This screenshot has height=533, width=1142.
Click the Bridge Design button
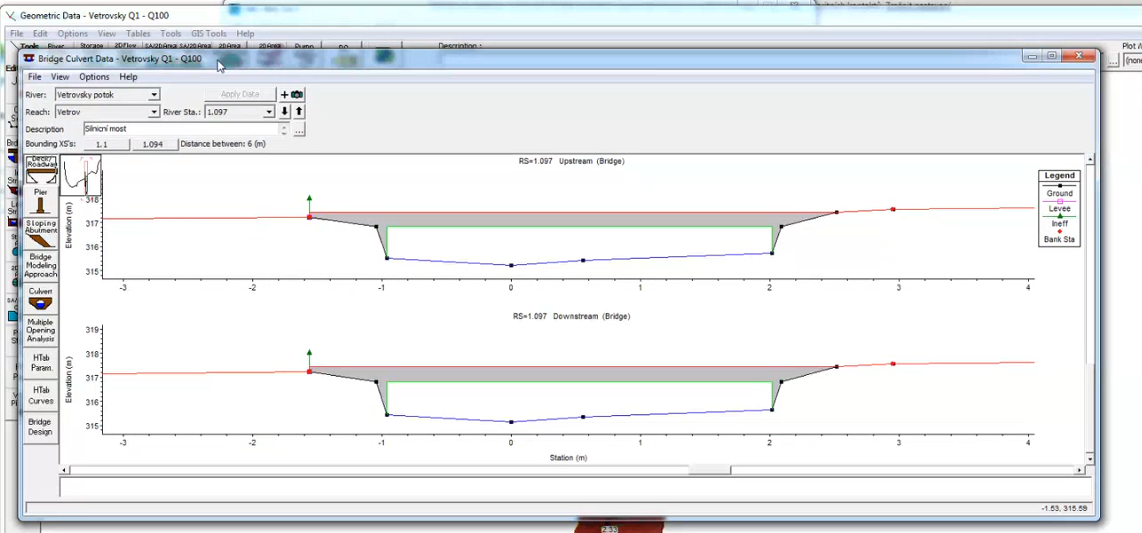[x=41, y=427]
